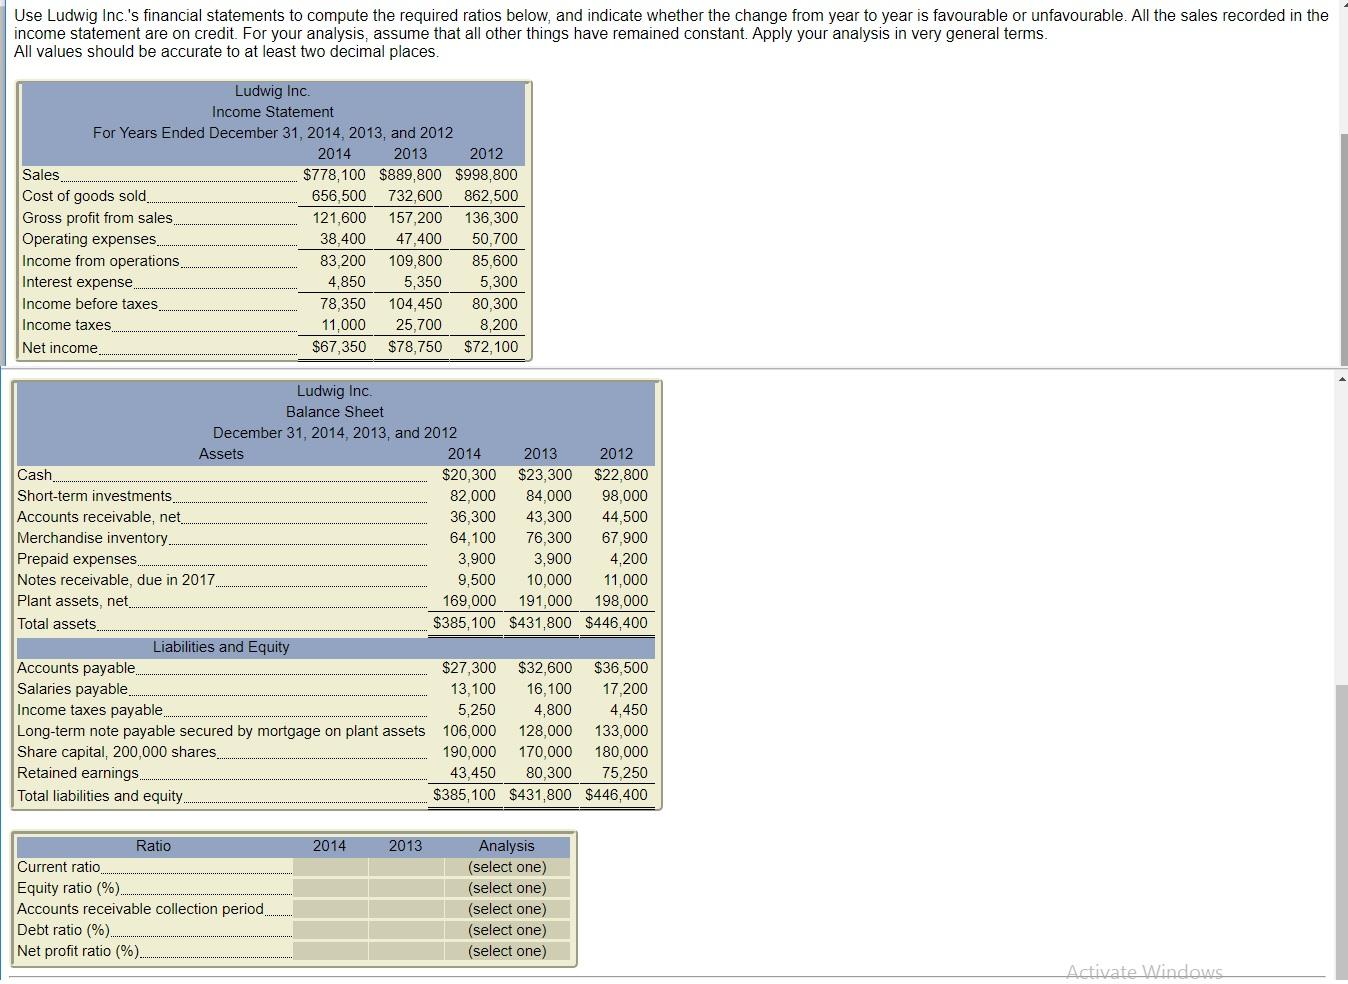
Task: Select the 2014 Long-term note payable value "106,000"
Action: [x=470, y=731]
